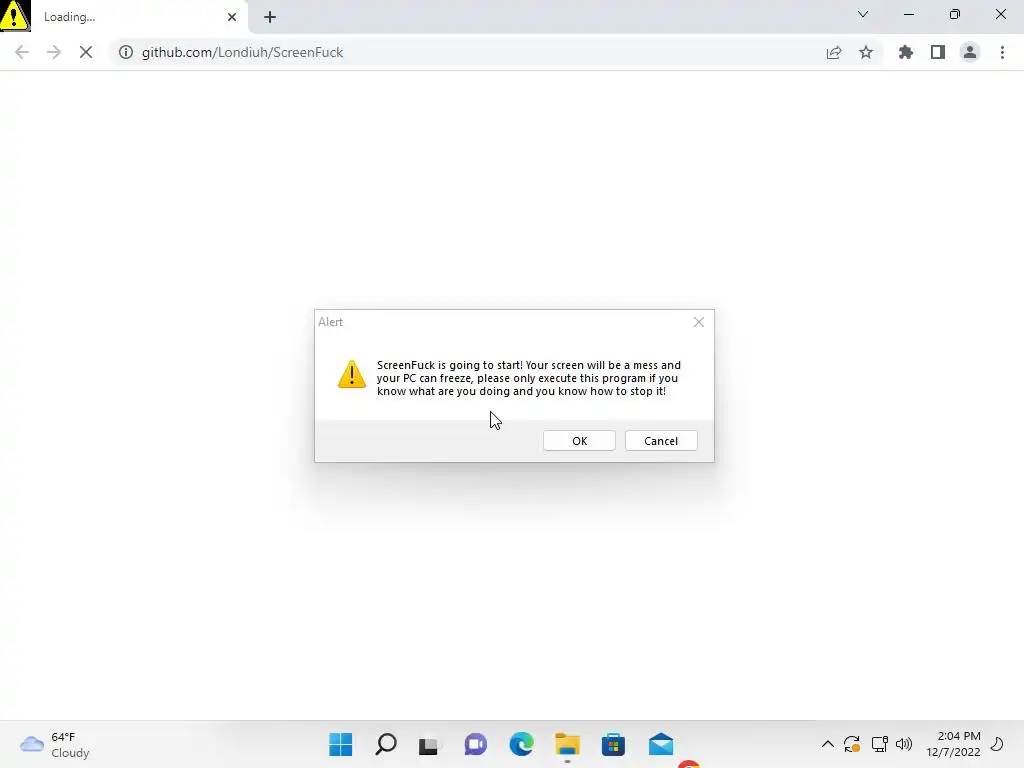Image resolution: width=1024 pixels, height=768 pixels.
Task: Open the Extensions puzzle icon
Action: tap(906, 52)
